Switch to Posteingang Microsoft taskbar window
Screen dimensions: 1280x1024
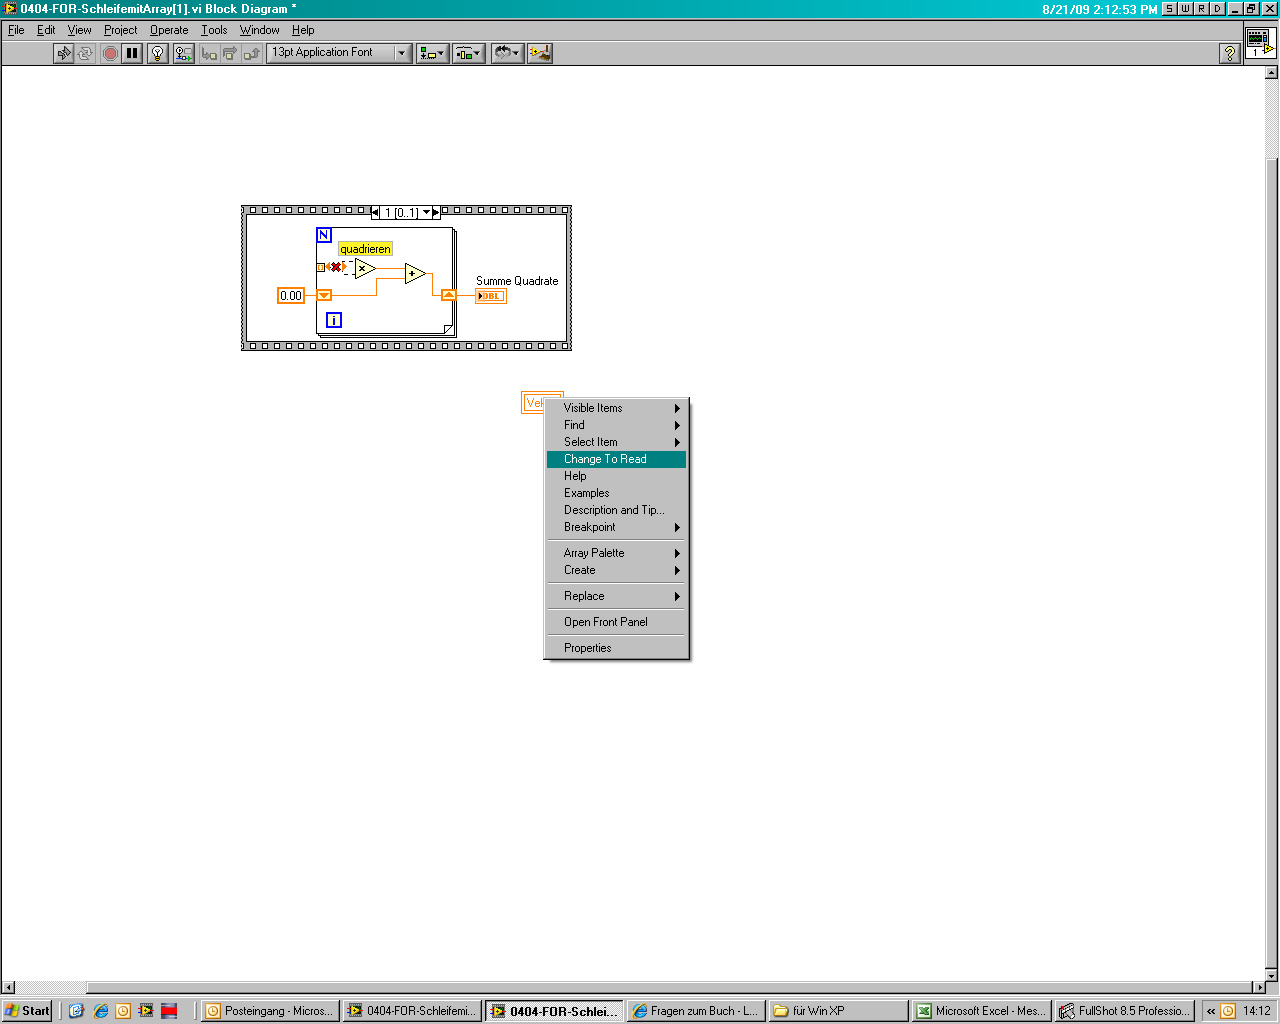(270, 1011)
